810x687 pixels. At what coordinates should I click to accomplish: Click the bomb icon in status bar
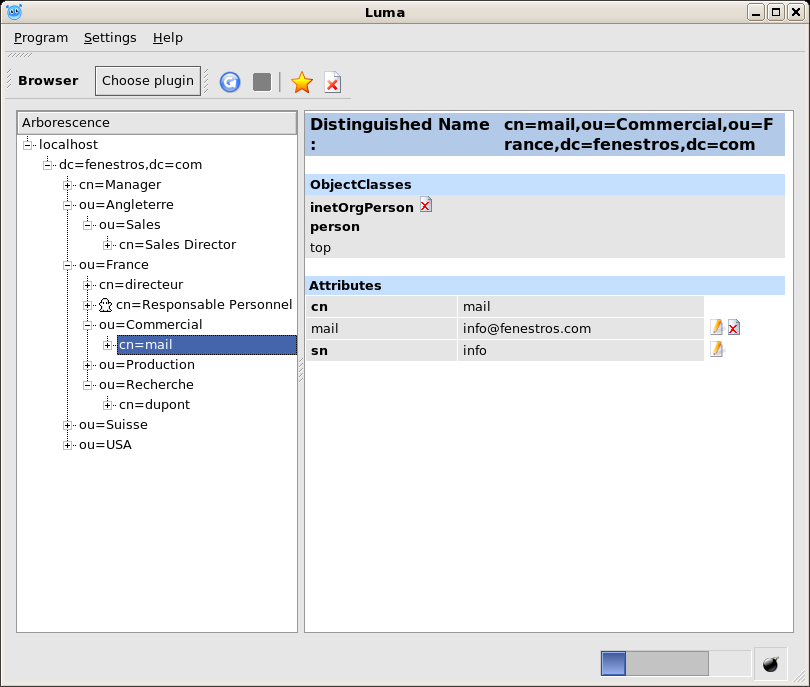(770, 664)
